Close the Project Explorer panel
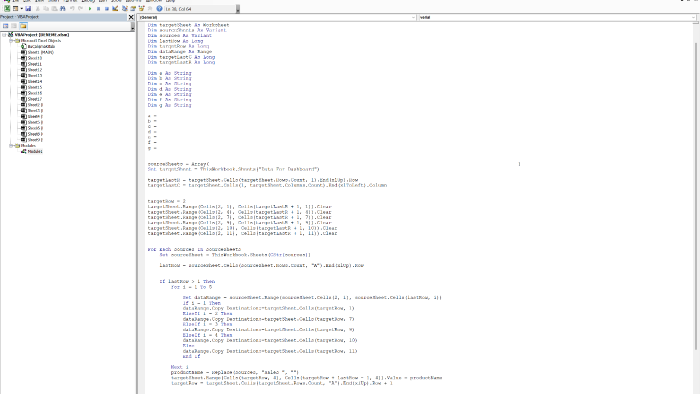This screenshot has width=700, height=394. (x=131, y=17)
